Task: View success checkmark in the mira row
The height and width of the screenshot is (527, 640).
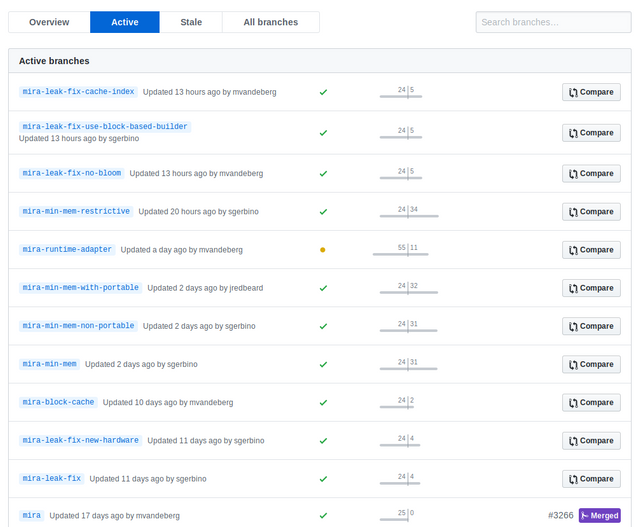Action: pyautogui.click(x=323, y=516)
